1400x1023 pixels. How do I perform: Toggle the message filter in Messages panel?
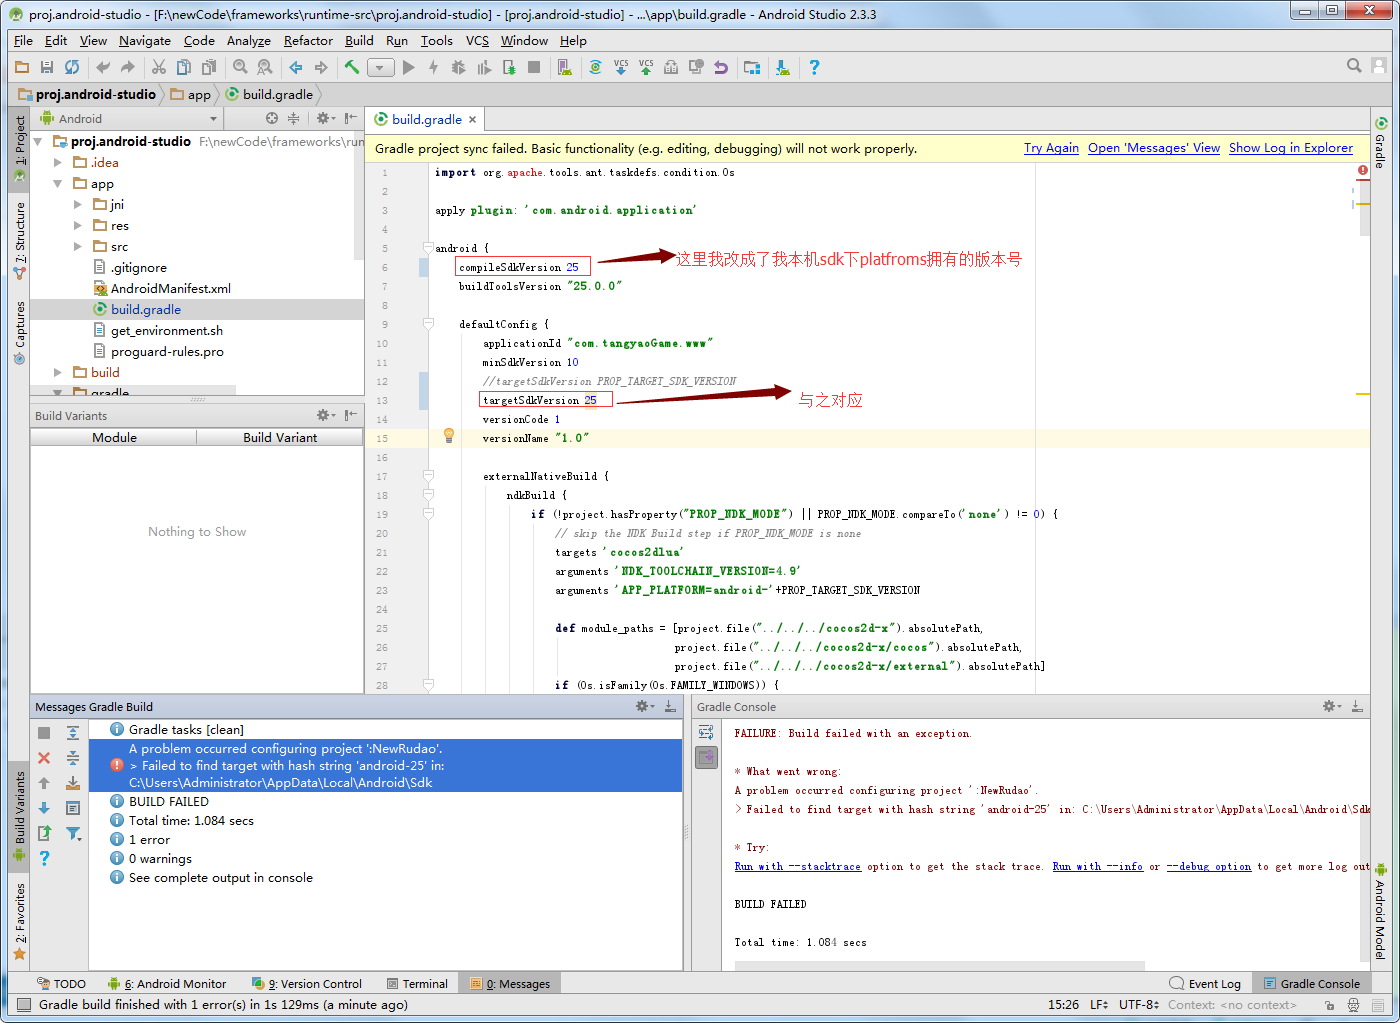(73, 833)
